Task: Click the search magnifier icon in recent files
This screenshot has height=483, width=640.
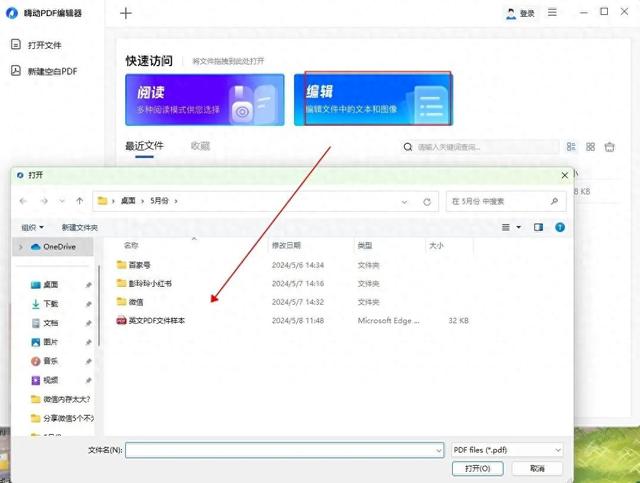Action: [x=408, y=147]
